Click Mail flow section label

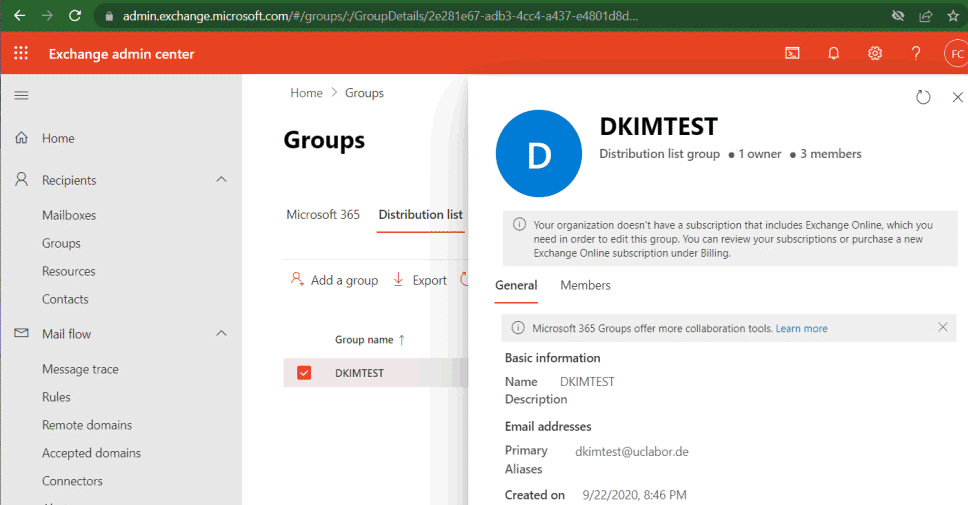point(67,334)
